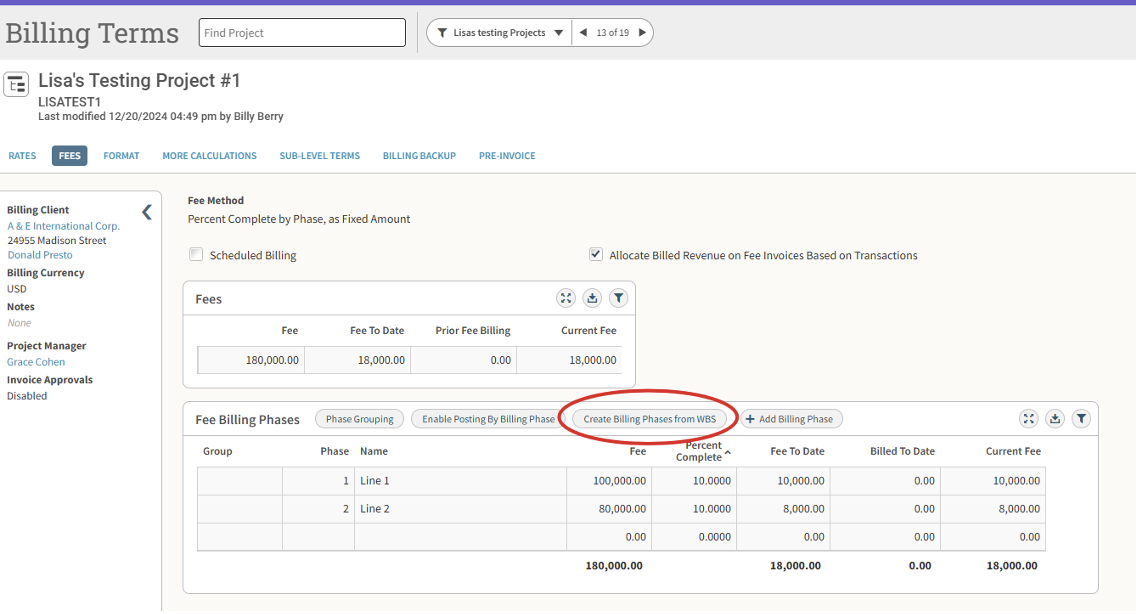The image size is (1136, 614).
Task: Sort by Percent Complete column header
Action: pos(703,451)
